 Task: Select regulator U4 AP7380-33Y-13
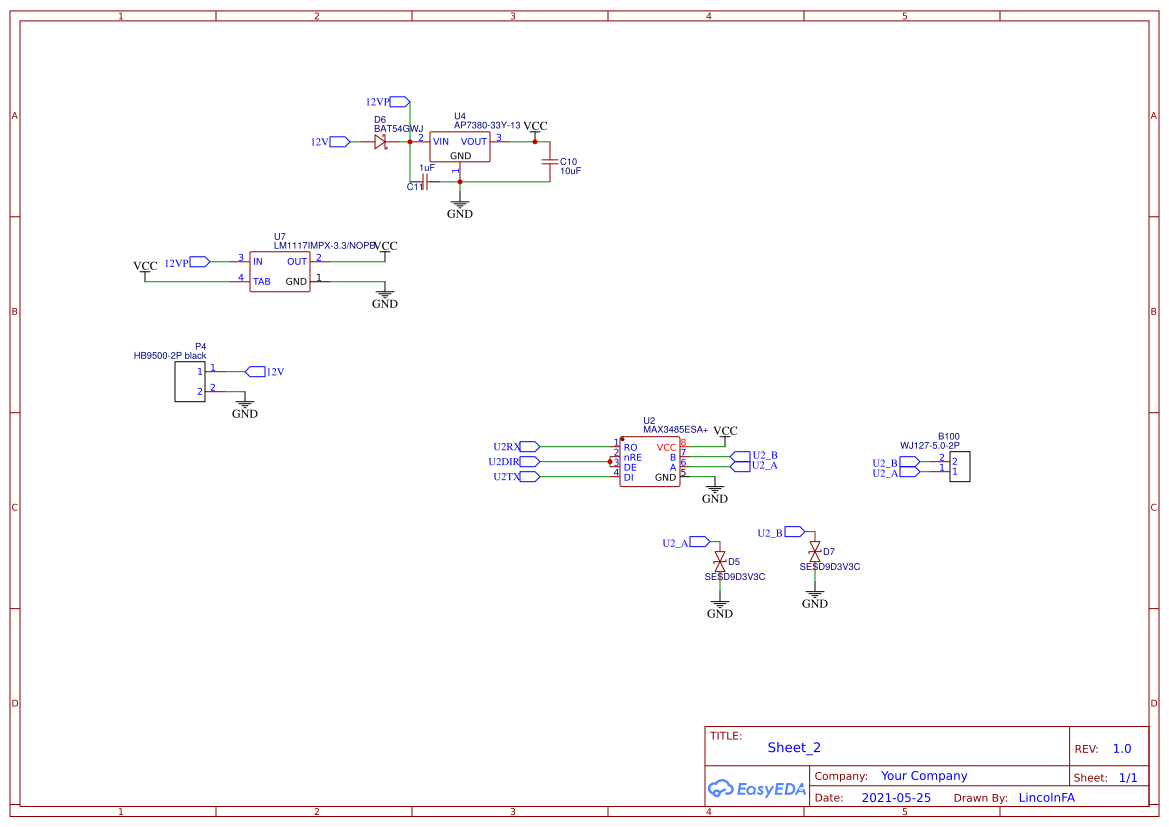click(460, 145)
